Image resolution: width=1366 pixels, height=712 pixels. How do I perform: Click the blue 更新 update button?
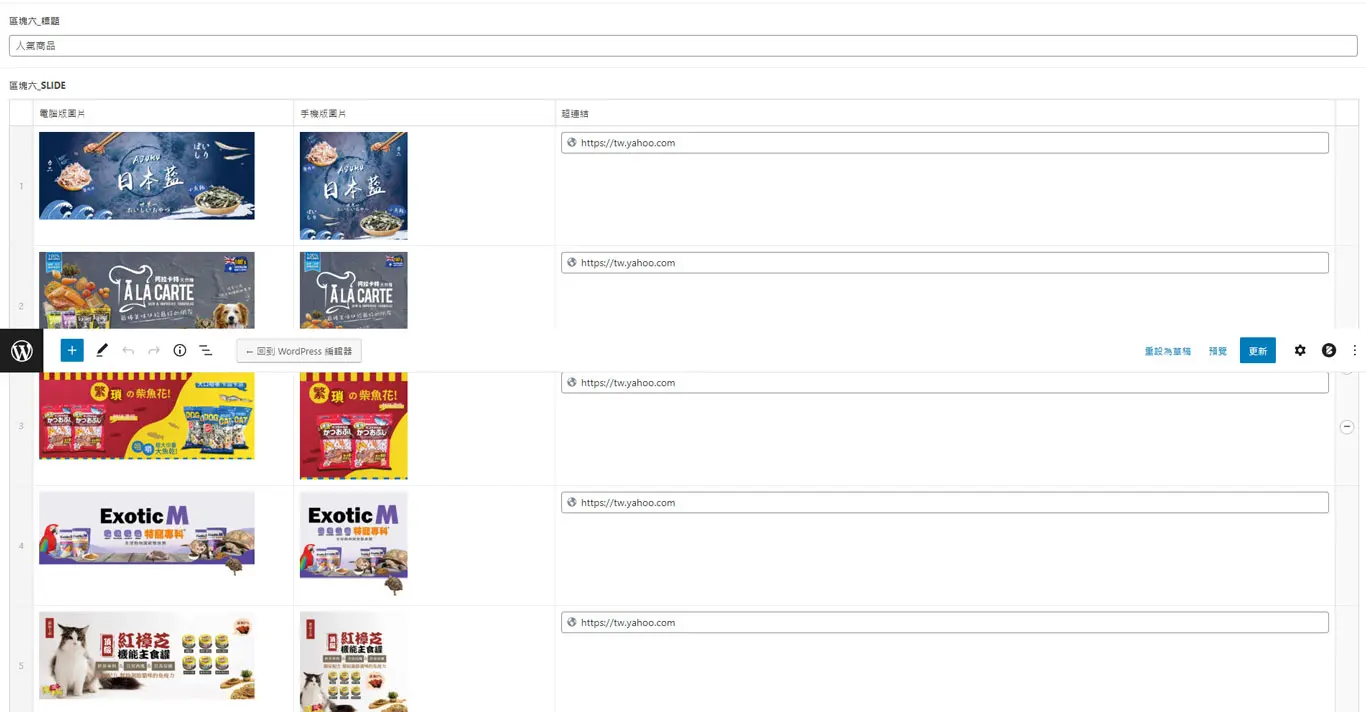tap(1258, 351)
